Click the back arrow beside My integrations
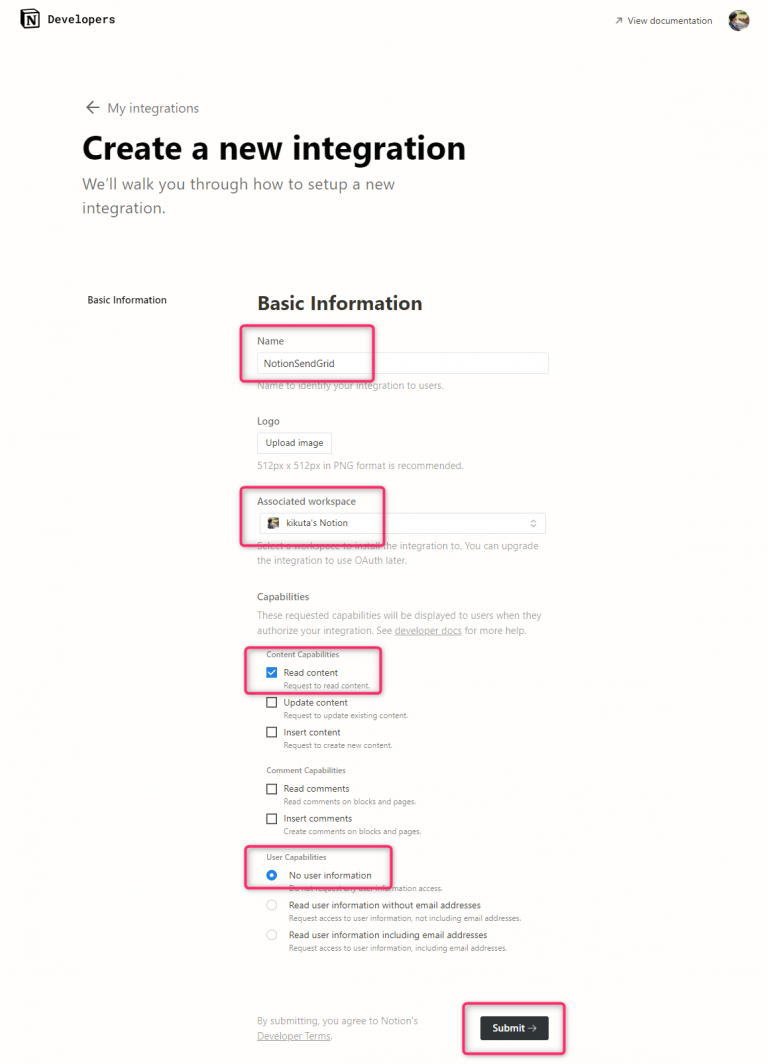 pyautogui.click(x=92, y=107)
